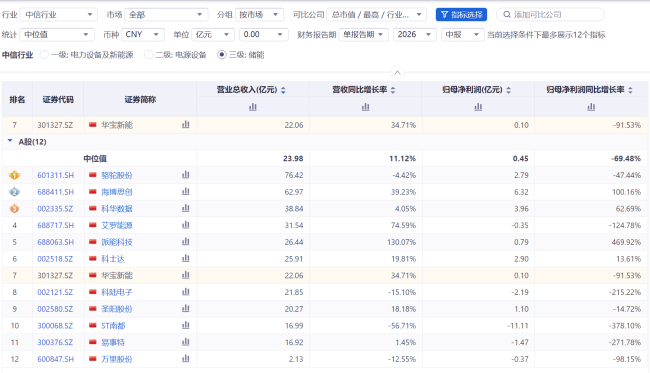
Task: Open chart icon in 002580.SZ row
Action: pyautogui.click(x=186, y=309)
